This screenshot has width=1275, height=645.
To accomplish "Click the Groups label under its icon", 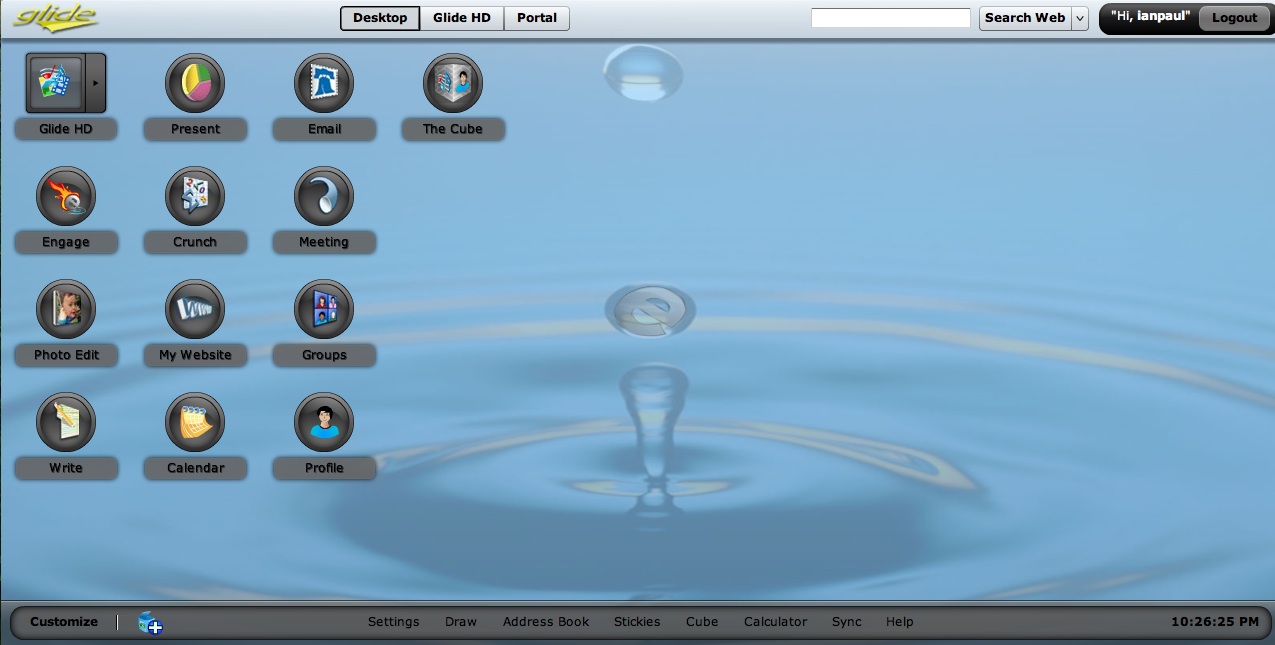I will pos(324,355).
